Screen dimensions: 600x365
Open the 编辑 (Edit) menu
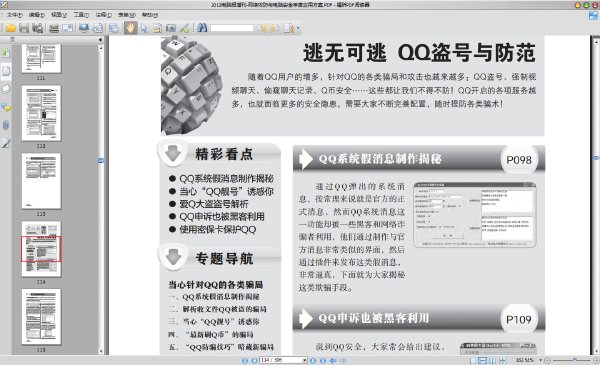coord(37,15)
